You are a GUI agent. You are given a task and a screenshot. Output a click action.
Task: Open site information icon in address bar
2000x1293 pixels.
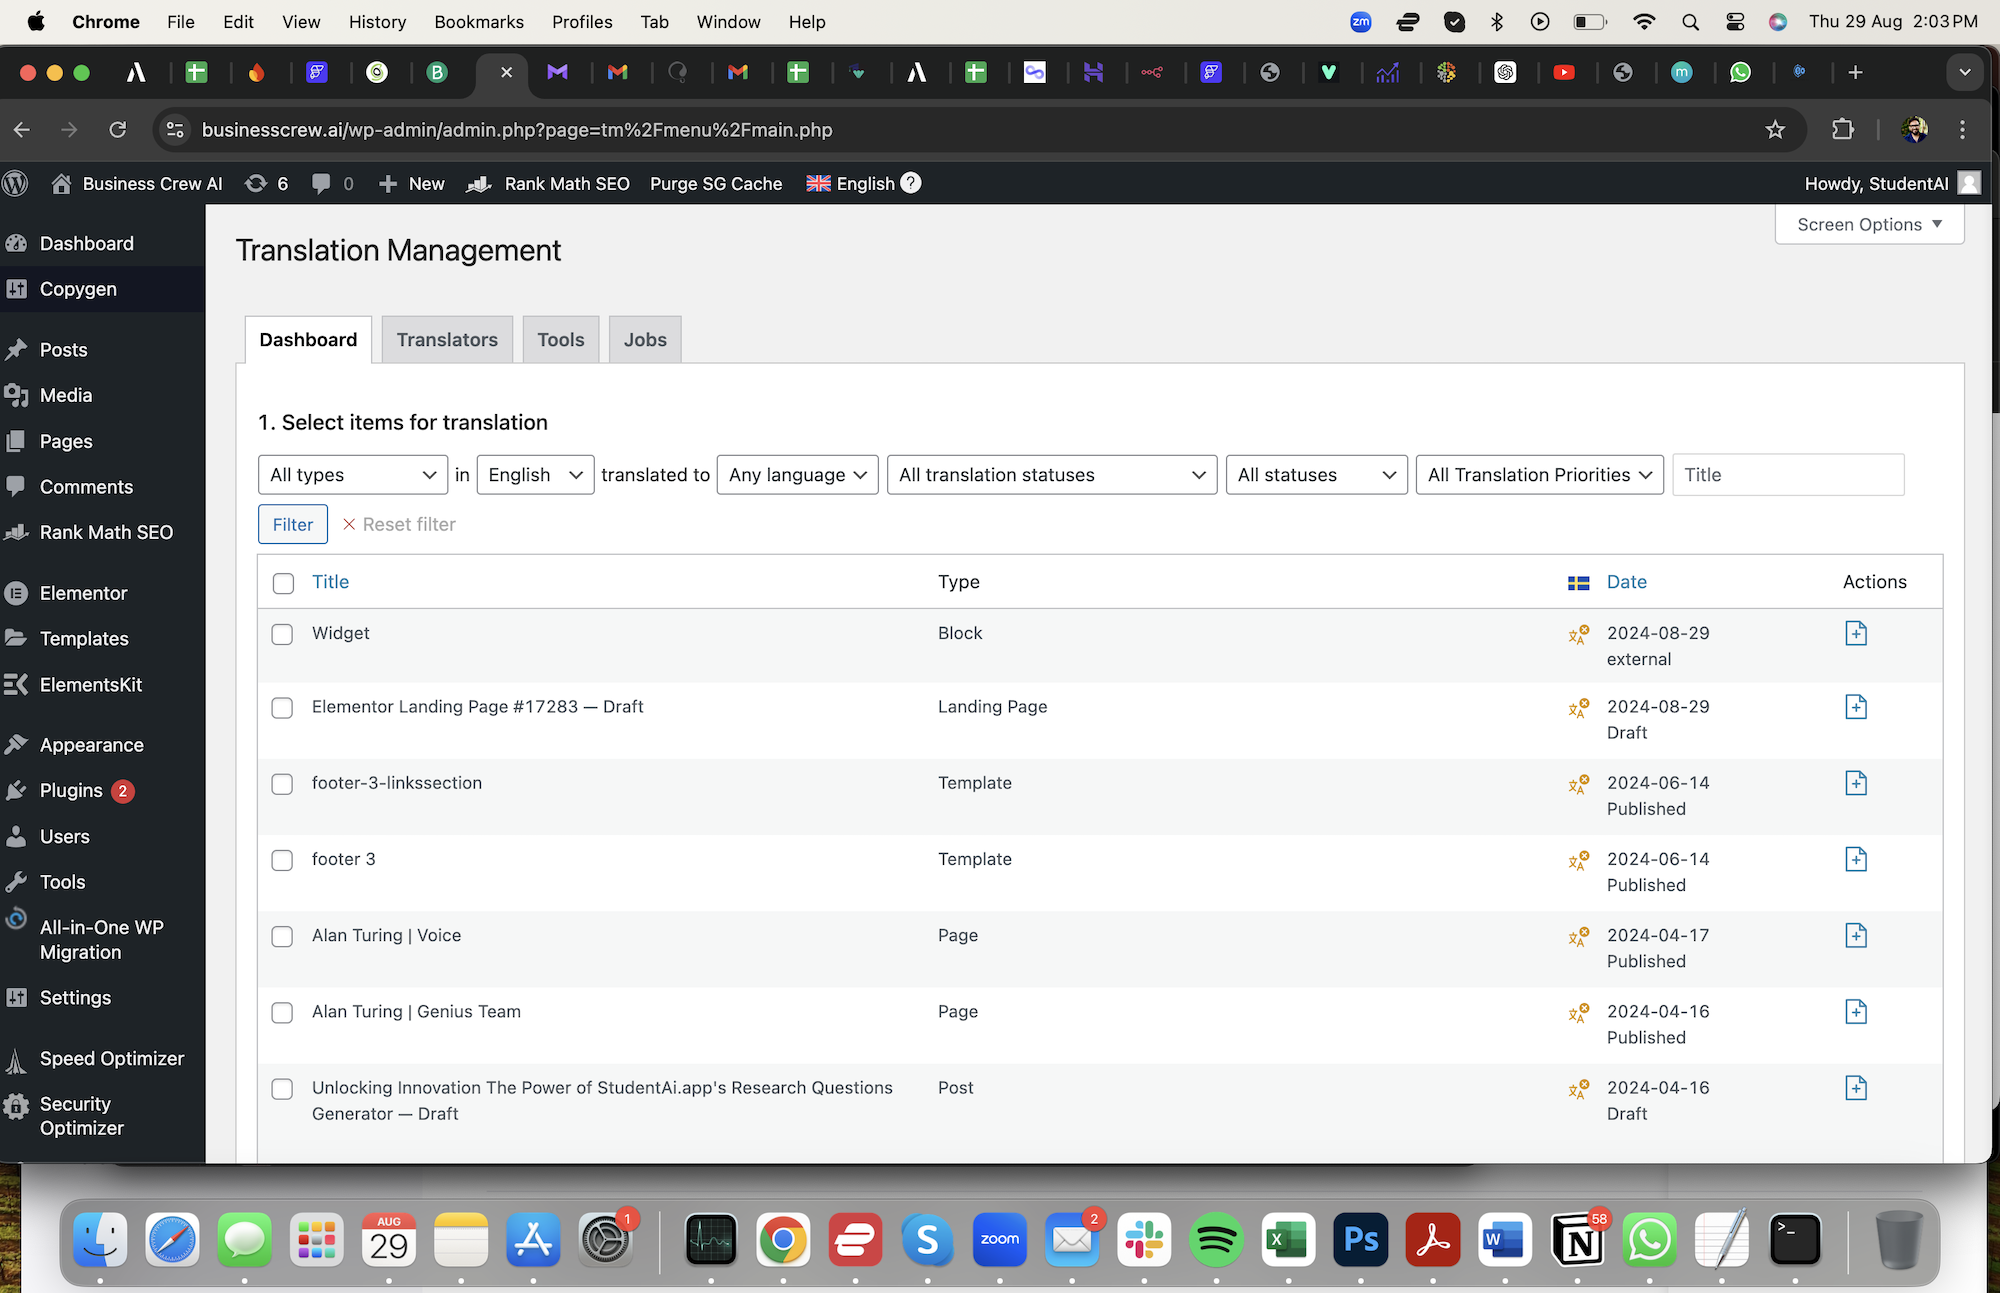pos(175,130)
